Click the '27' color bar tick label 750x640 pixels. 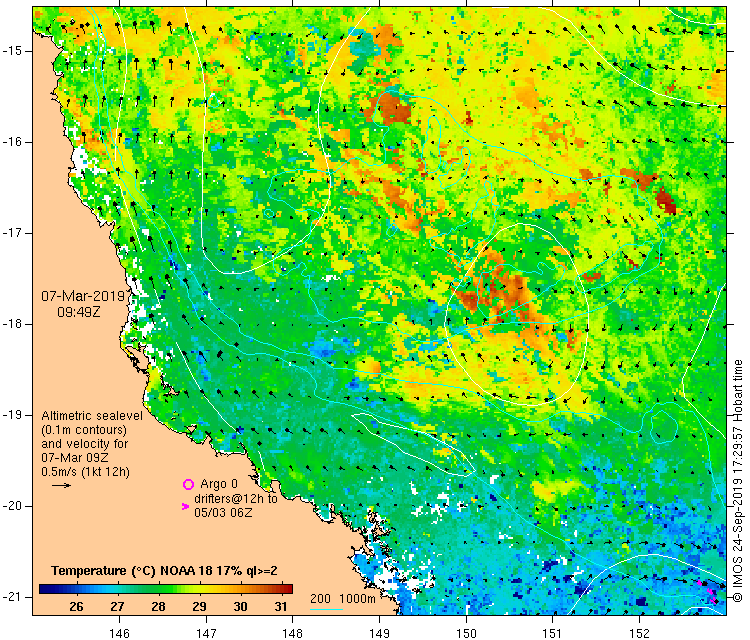117,607
